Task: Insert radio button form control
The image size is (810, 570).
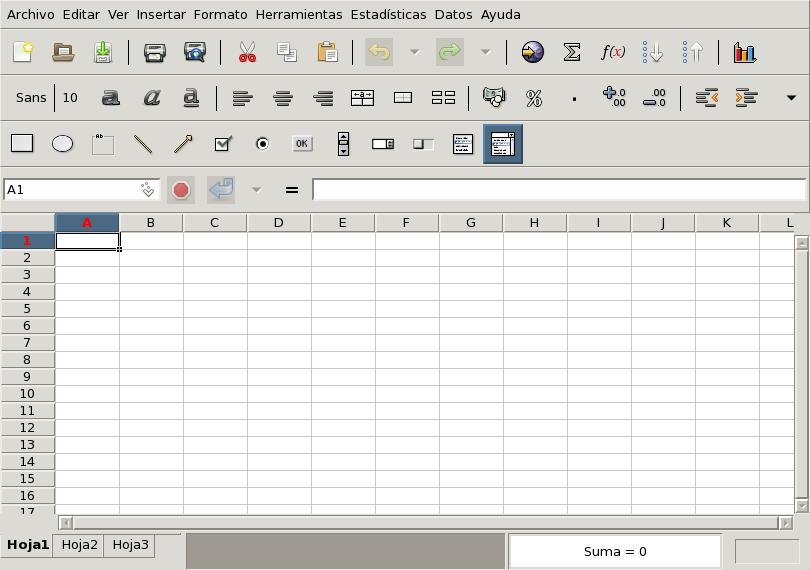Action: click(x=262, y=143)
